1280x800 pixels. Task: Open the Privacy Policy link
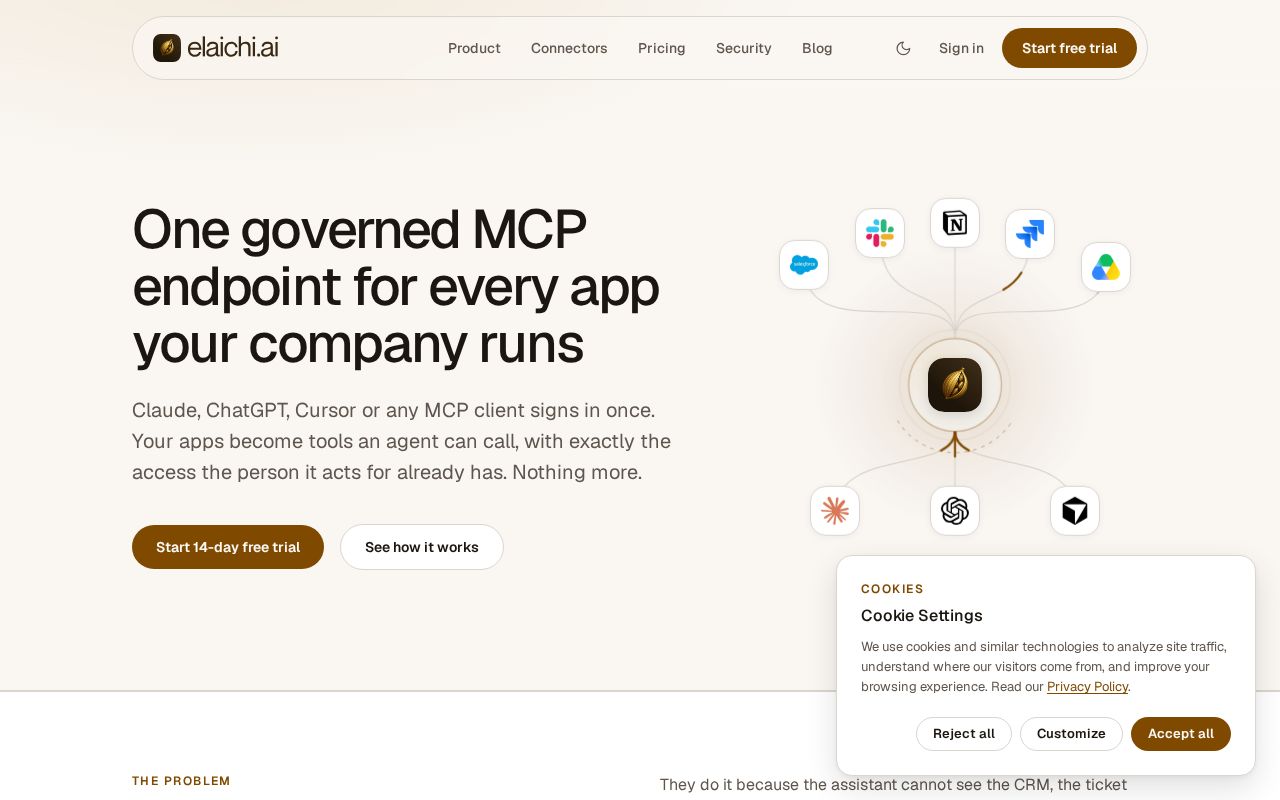click(1087, 687)
